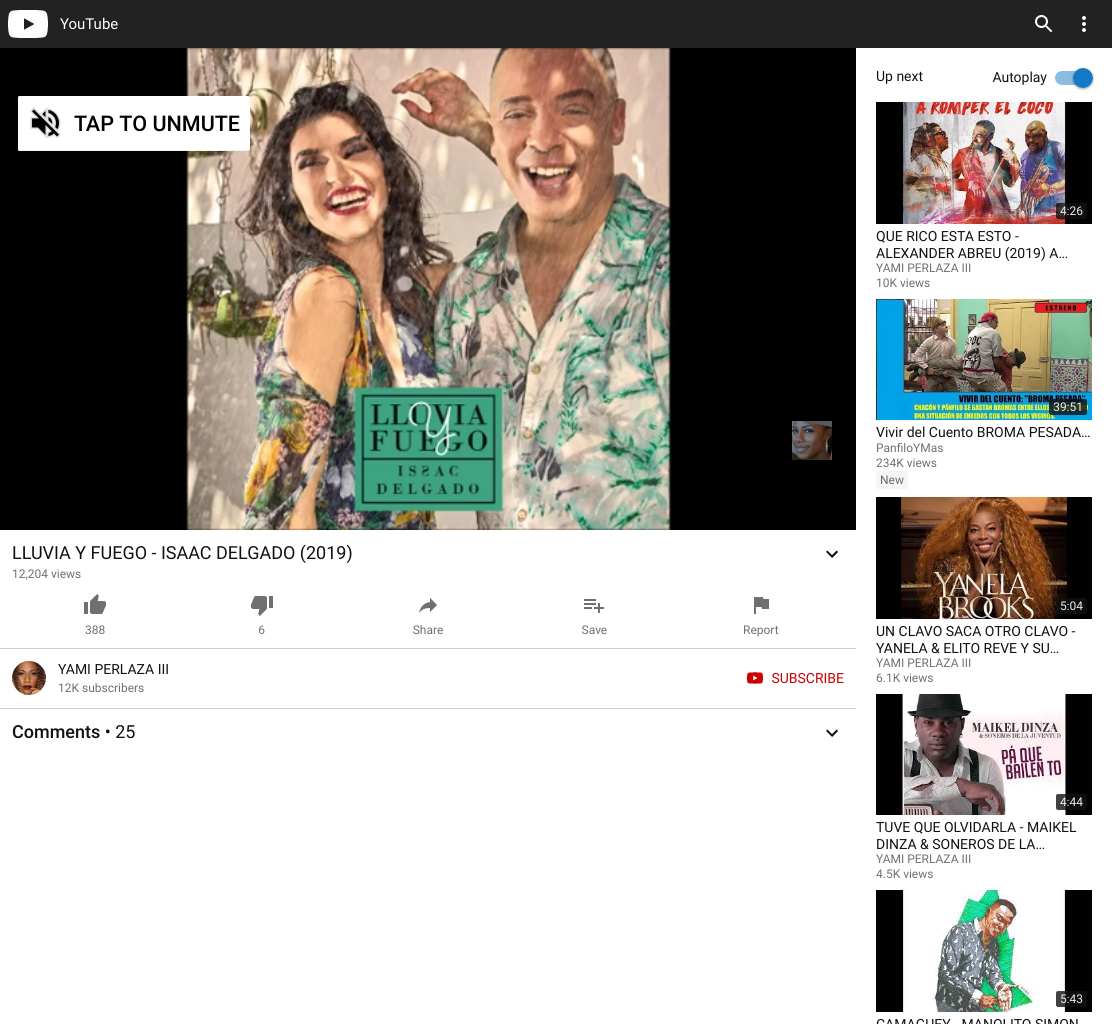Click the 234K views text
Image resolution: width=1112 pixels, height=1024 pixels.
tap(906, 463)
